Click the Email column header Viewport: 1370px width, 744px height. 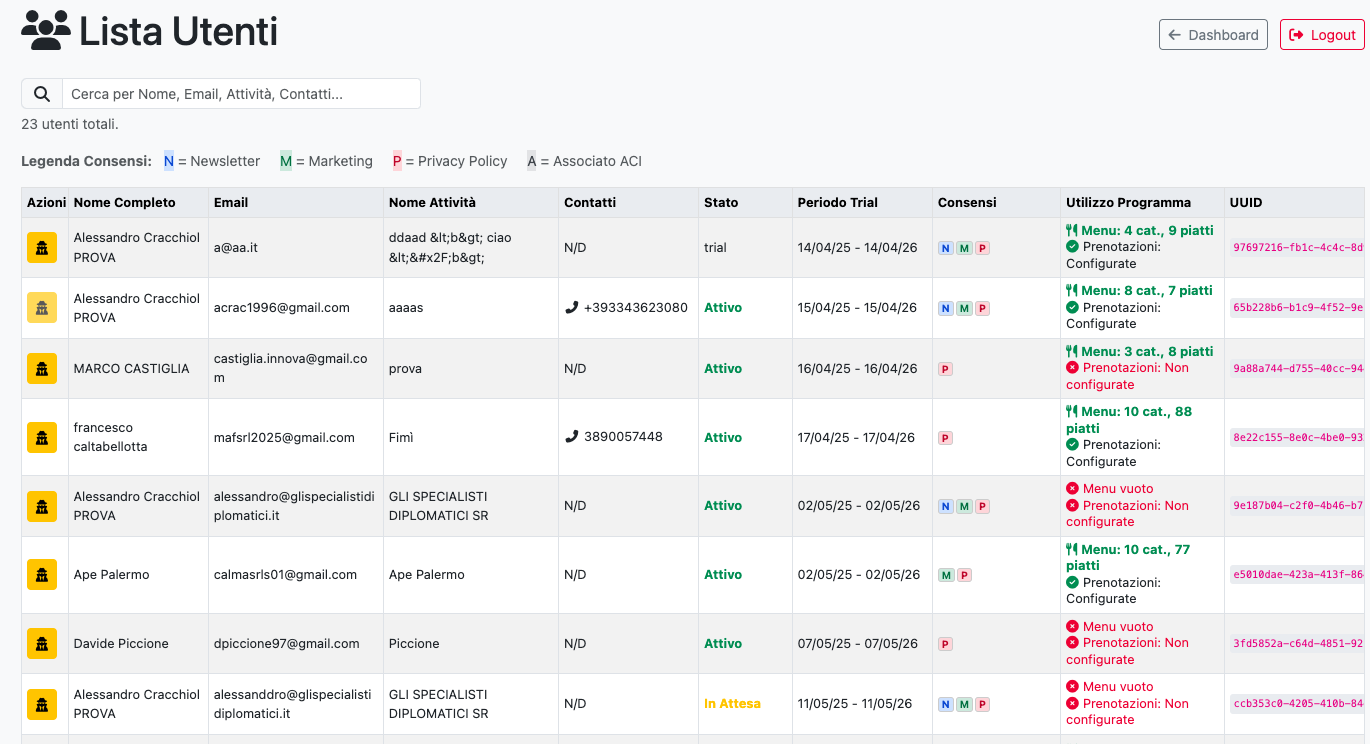click(x=296, y=202)
